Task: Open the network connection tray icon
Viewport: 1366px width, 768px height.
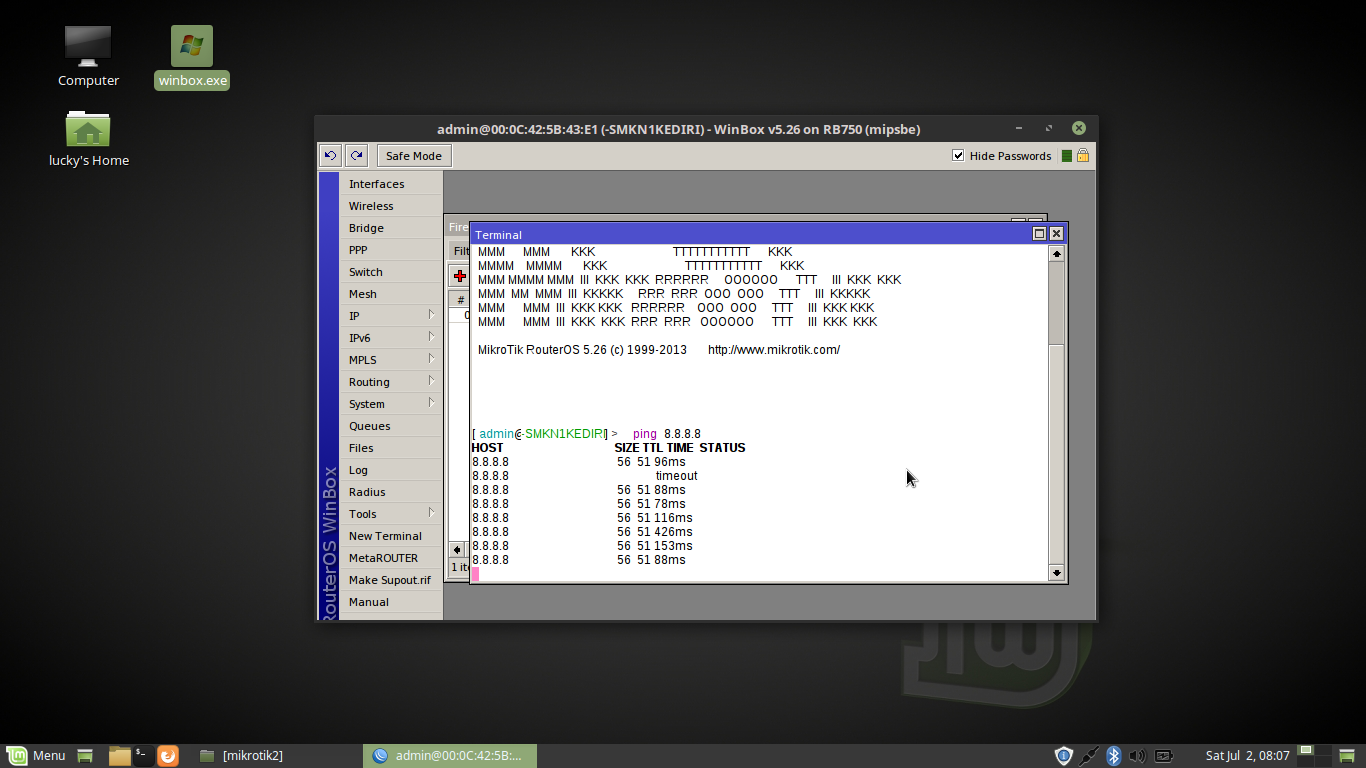Action: click(1089, 756)
